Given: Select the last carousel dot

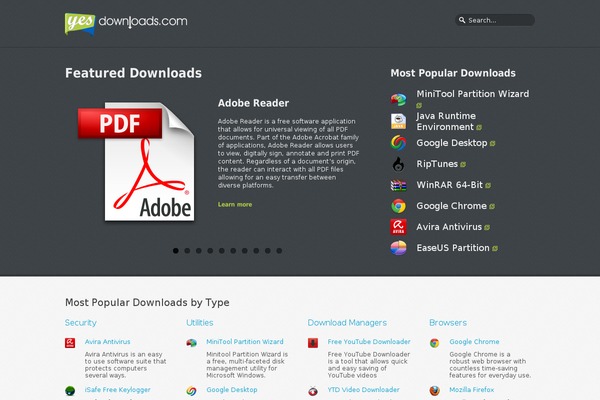Looking at the screenshot, I should click(x=279, y=251).
